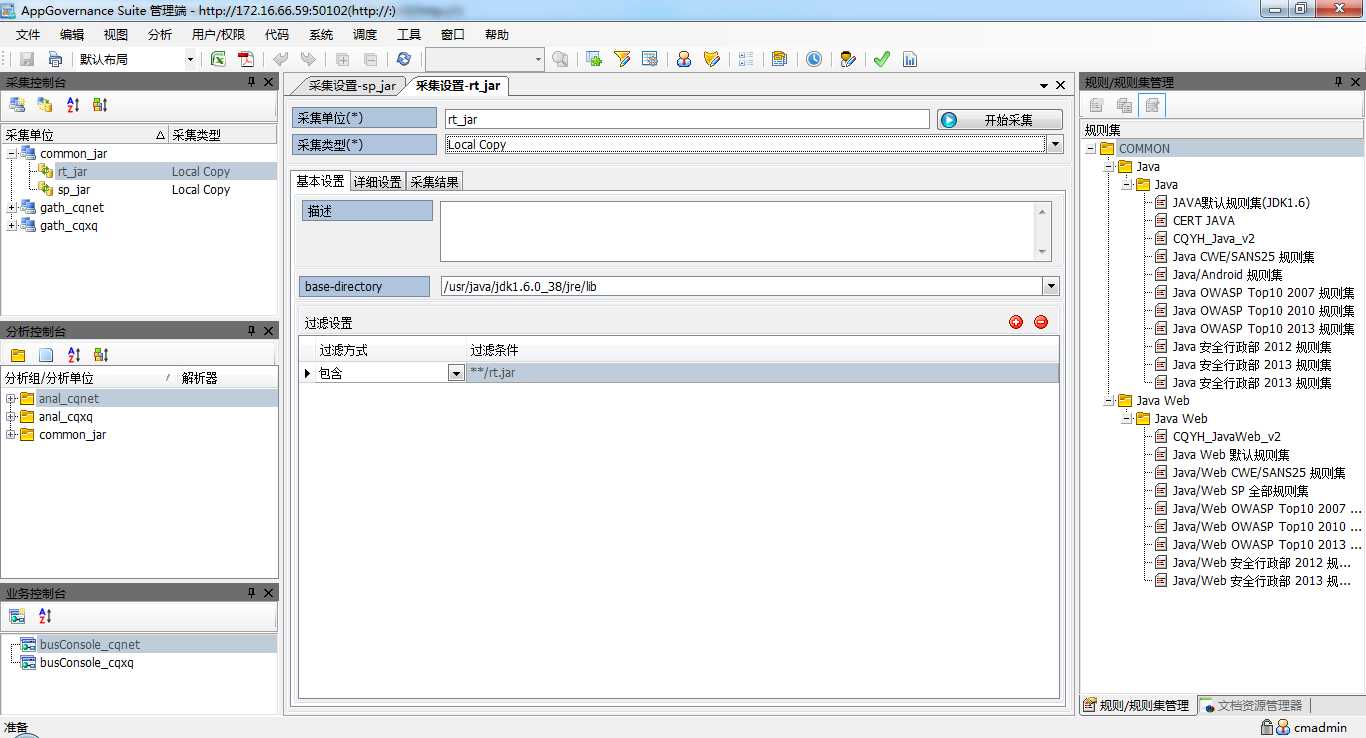Select busConsole_cqxq in 业务控制台

pos(86,663)
